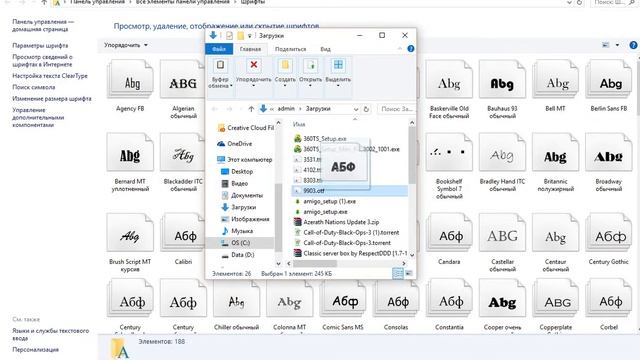The height and width of the screenshot is (360, 640).
Task: Open the Открыть ribbon dropdown
Action: 310,73
